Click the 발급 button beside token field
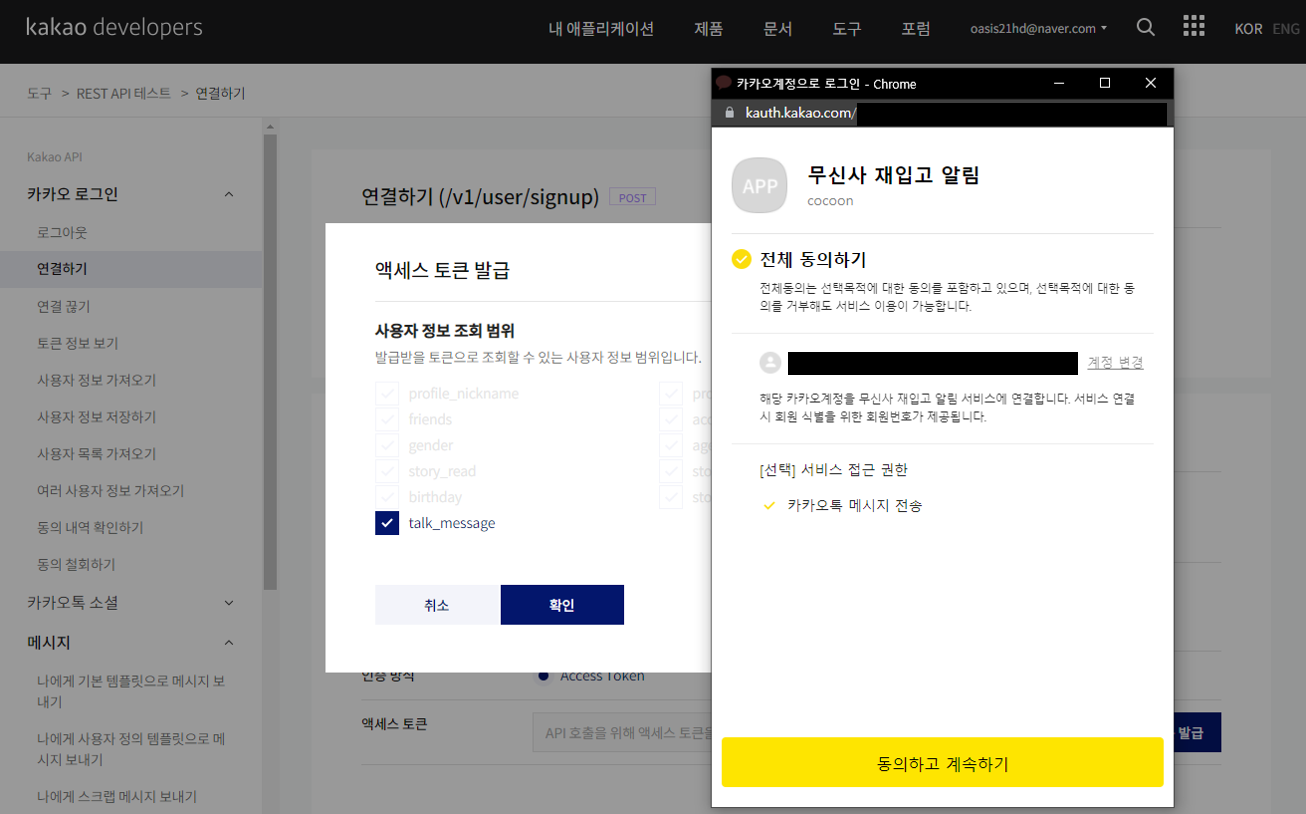The width and height of the screenshot is (1306, 814). click(x=1193, y=732)
